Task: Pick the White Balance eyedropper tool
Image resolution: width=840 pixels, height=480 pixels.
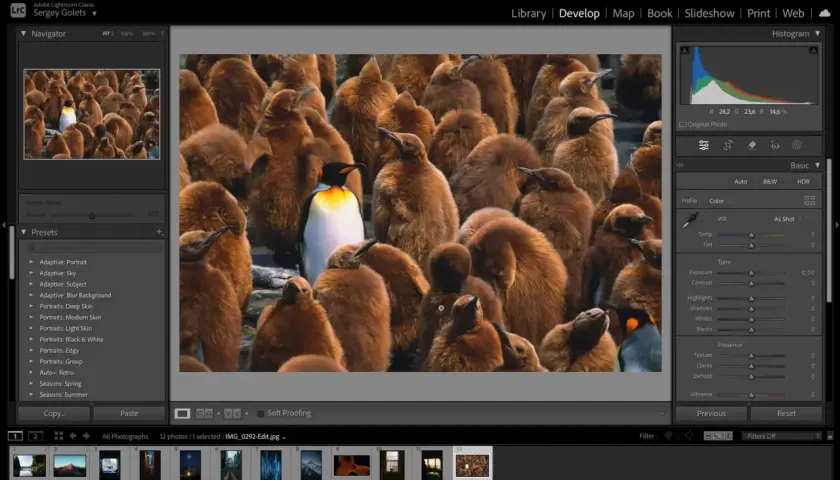Action: pyautogui.click(x=691, y=220)
